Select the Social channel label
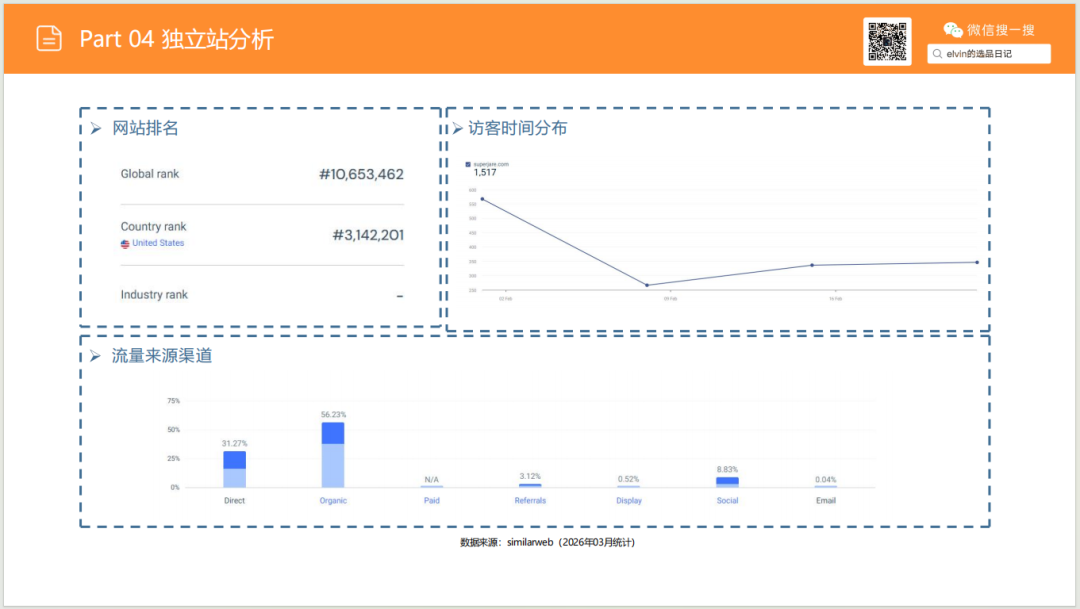This screenshot has height=609, width=1080. 727,500
